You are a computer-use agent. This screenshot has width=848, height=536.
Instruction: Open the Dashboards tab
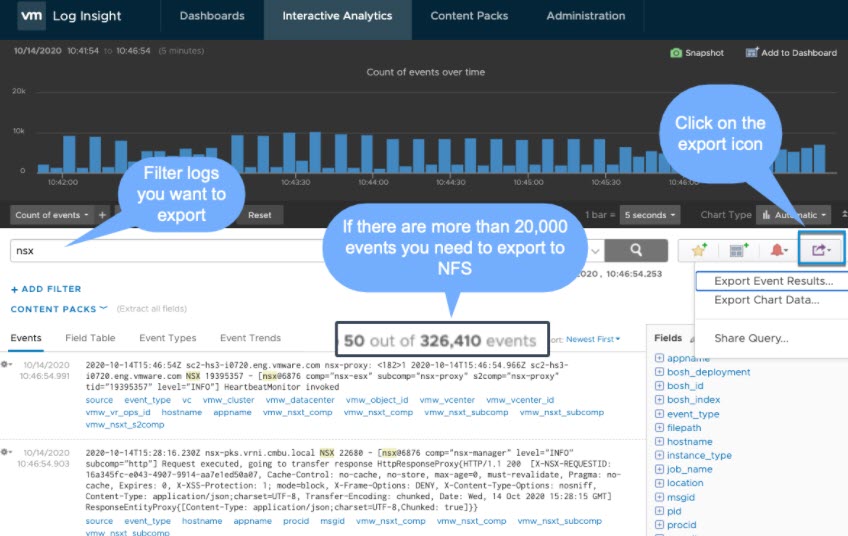[211, 16]
